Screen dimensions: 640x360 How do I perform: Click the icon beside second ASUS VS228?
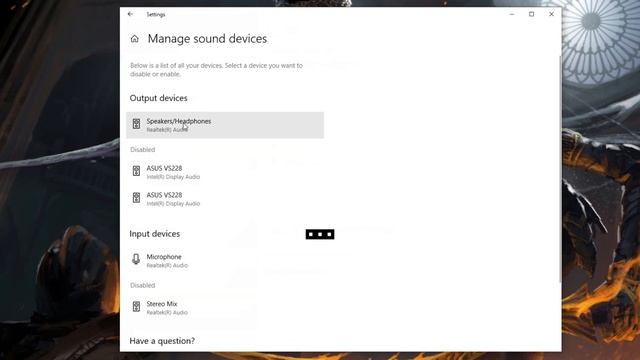[136, 198]
